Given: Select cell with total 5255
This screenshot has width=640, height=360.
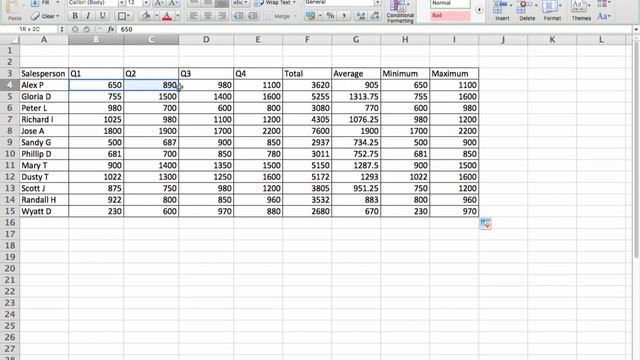Looking at the screenshot, I should click(307, 96).
